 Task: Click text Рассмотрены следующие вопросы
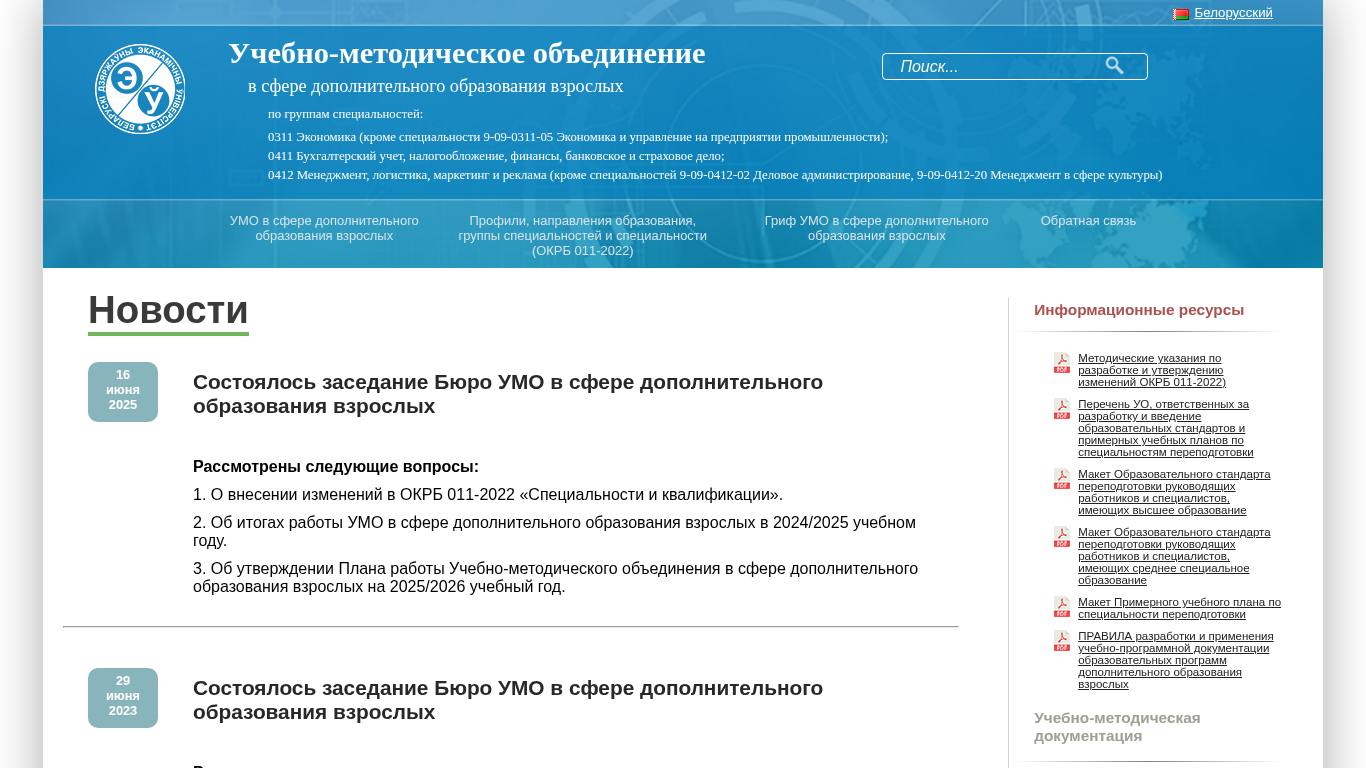tap(336, 467)
